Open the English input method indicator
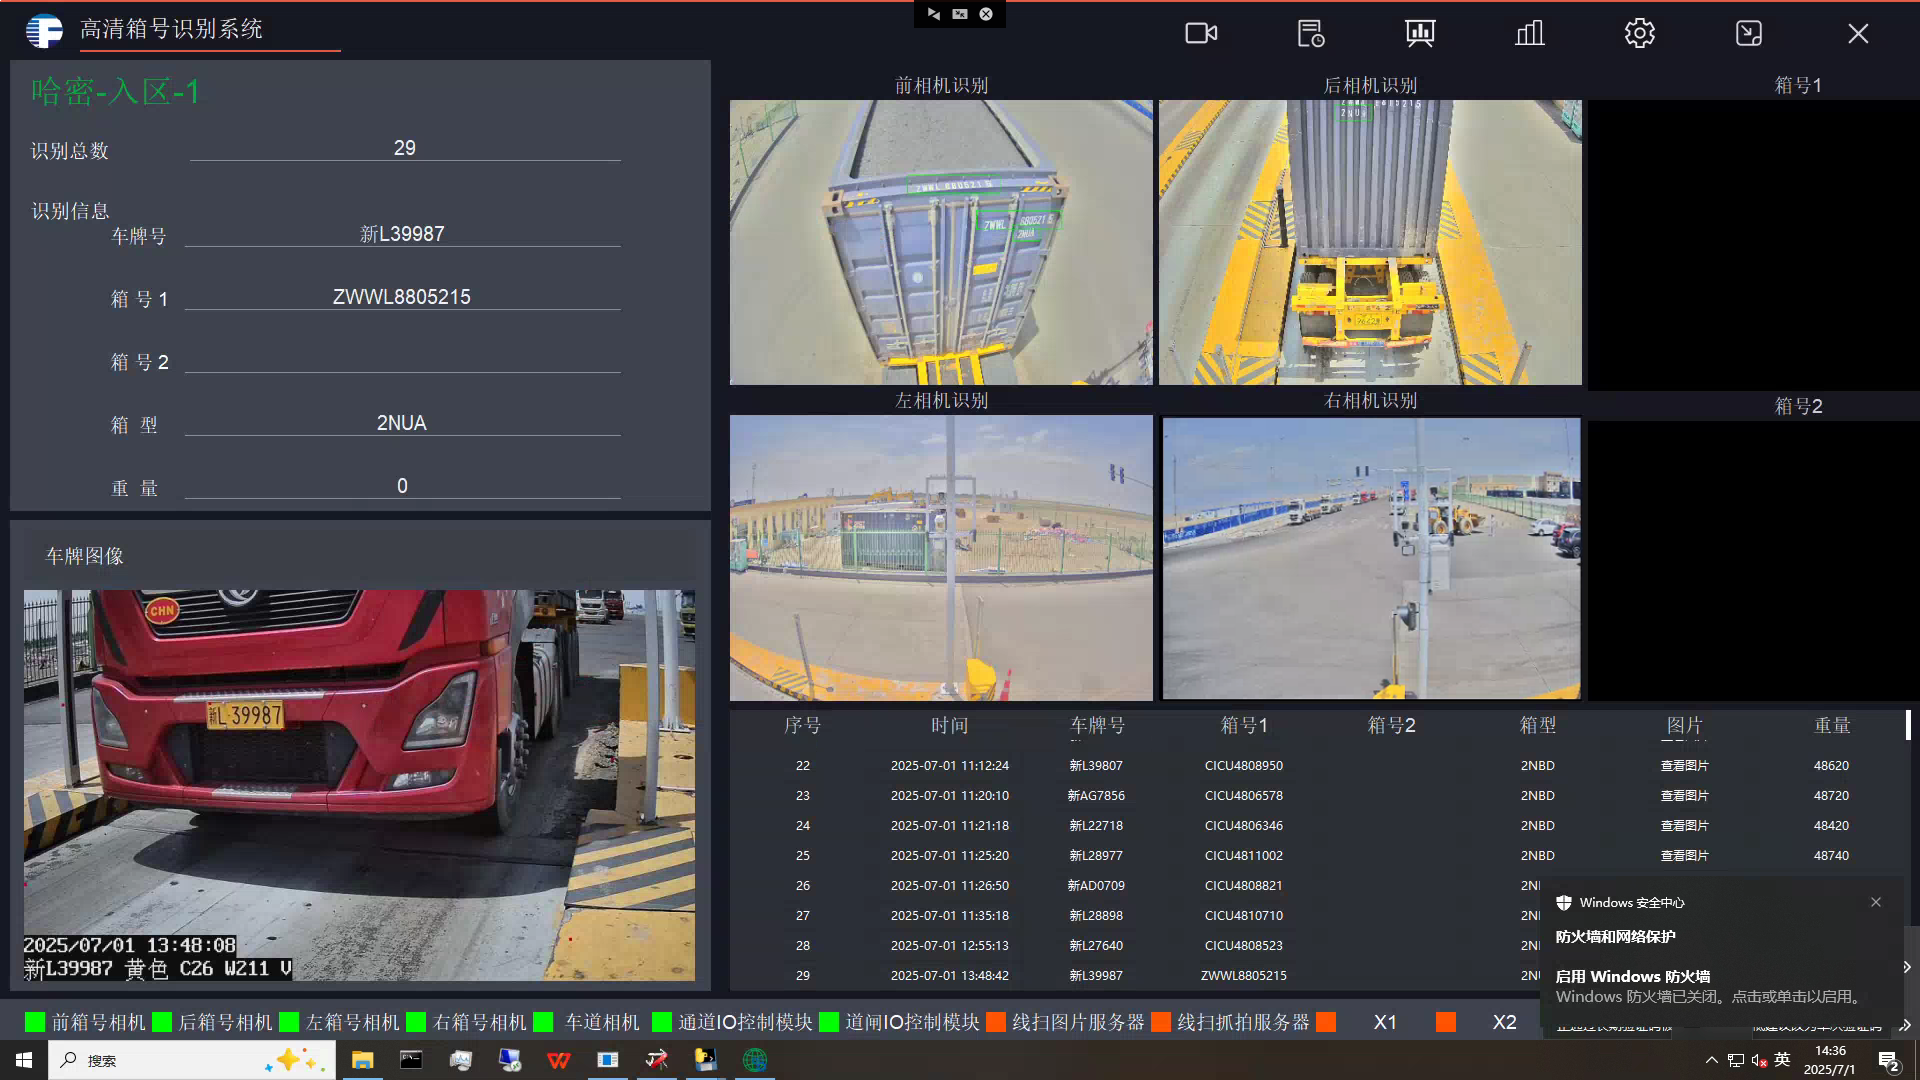This screenshot has height=1080, width=1920. click(1782, 1060)
